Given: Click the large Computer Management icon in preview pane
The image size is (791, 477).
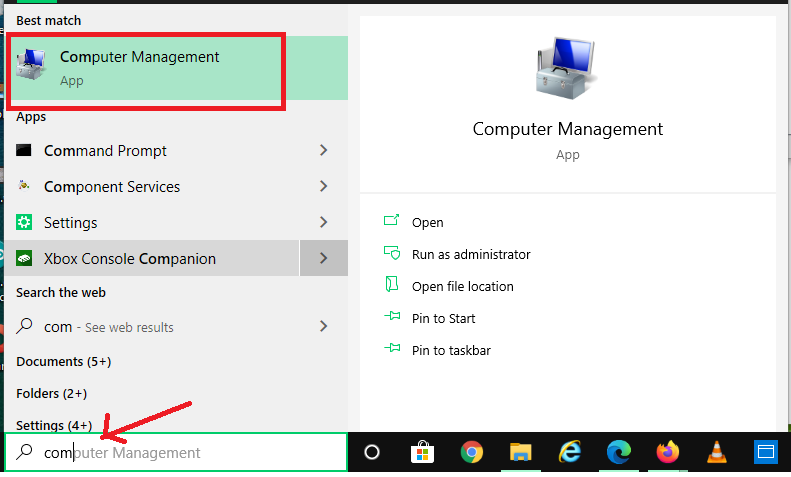Looking at the screenshot, I should pyautogui.click(x=567, y=68).
